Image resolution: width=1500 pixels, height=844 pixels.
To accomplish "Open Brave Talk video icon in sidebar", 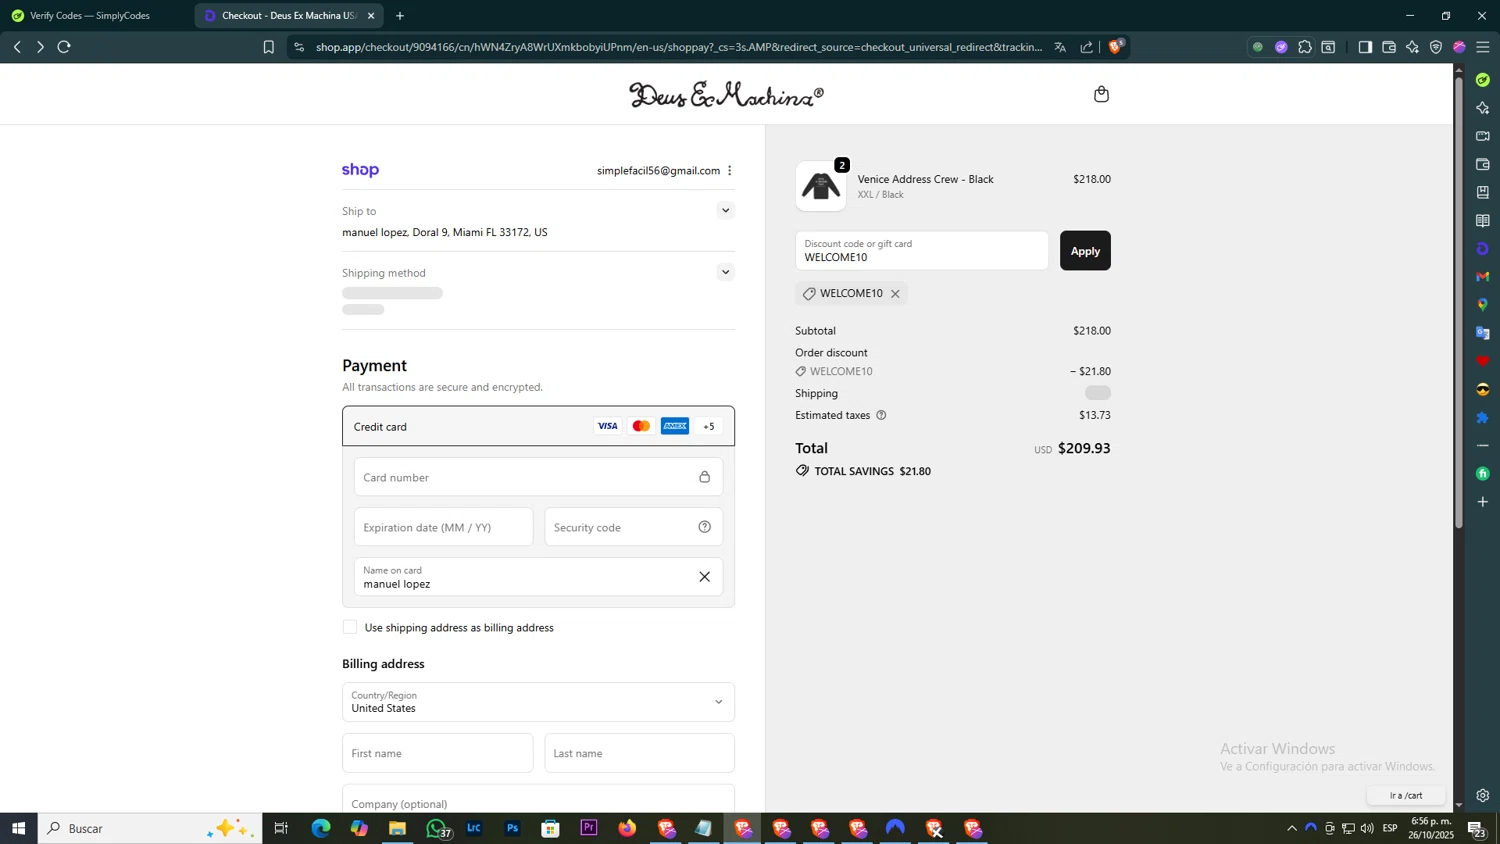I will tap(1483, 136).
